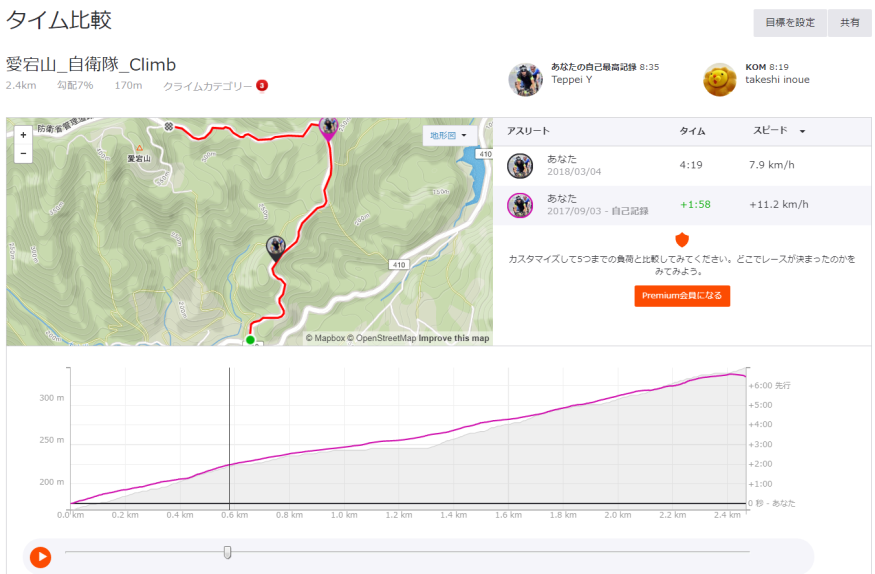Click the 共有 share button
The image size is (875, 574).
tap(849, 23)
